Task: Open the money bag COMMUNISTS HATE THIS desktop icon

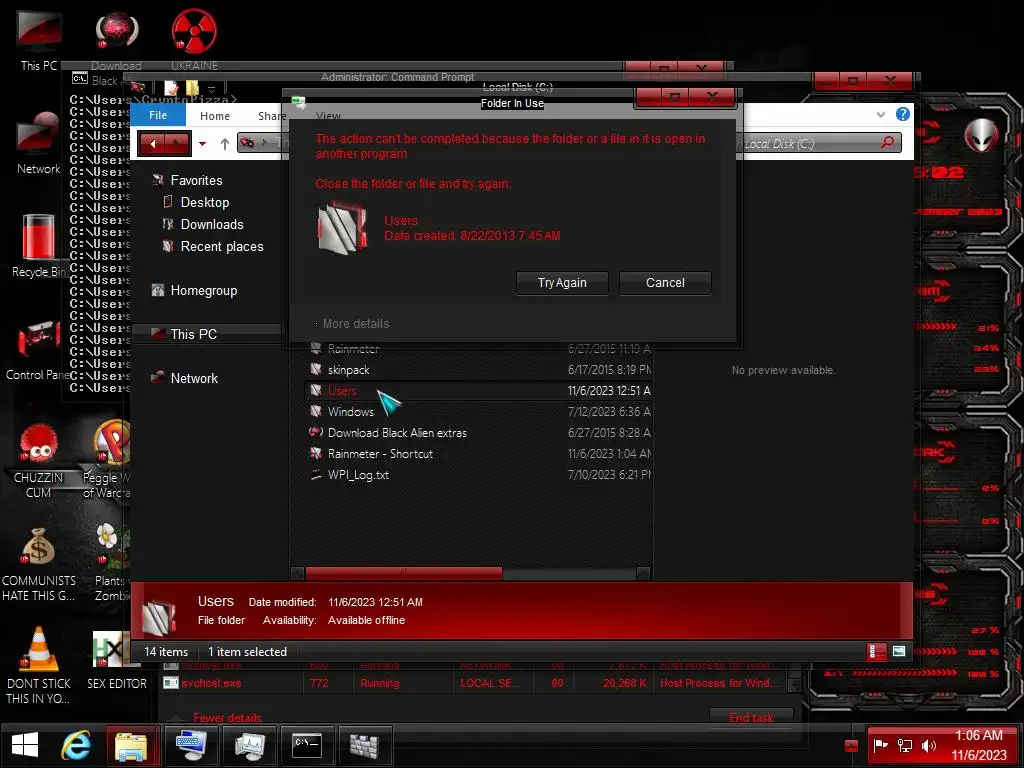Action: click(39, 564)
